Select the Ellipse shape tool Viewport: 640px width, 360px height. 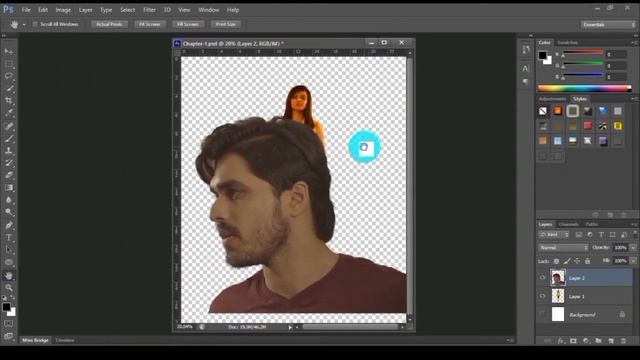coord(9,262)
